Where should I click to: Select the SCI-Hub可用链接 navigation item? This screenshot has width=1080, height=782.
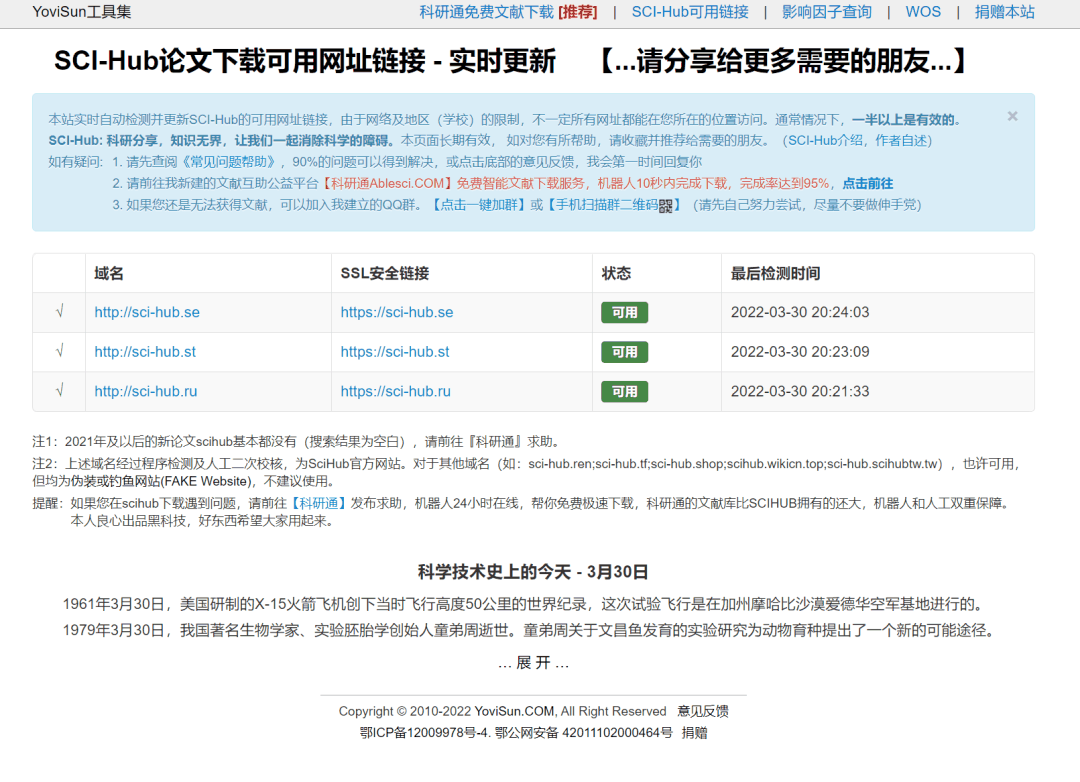tap(689, 12)
